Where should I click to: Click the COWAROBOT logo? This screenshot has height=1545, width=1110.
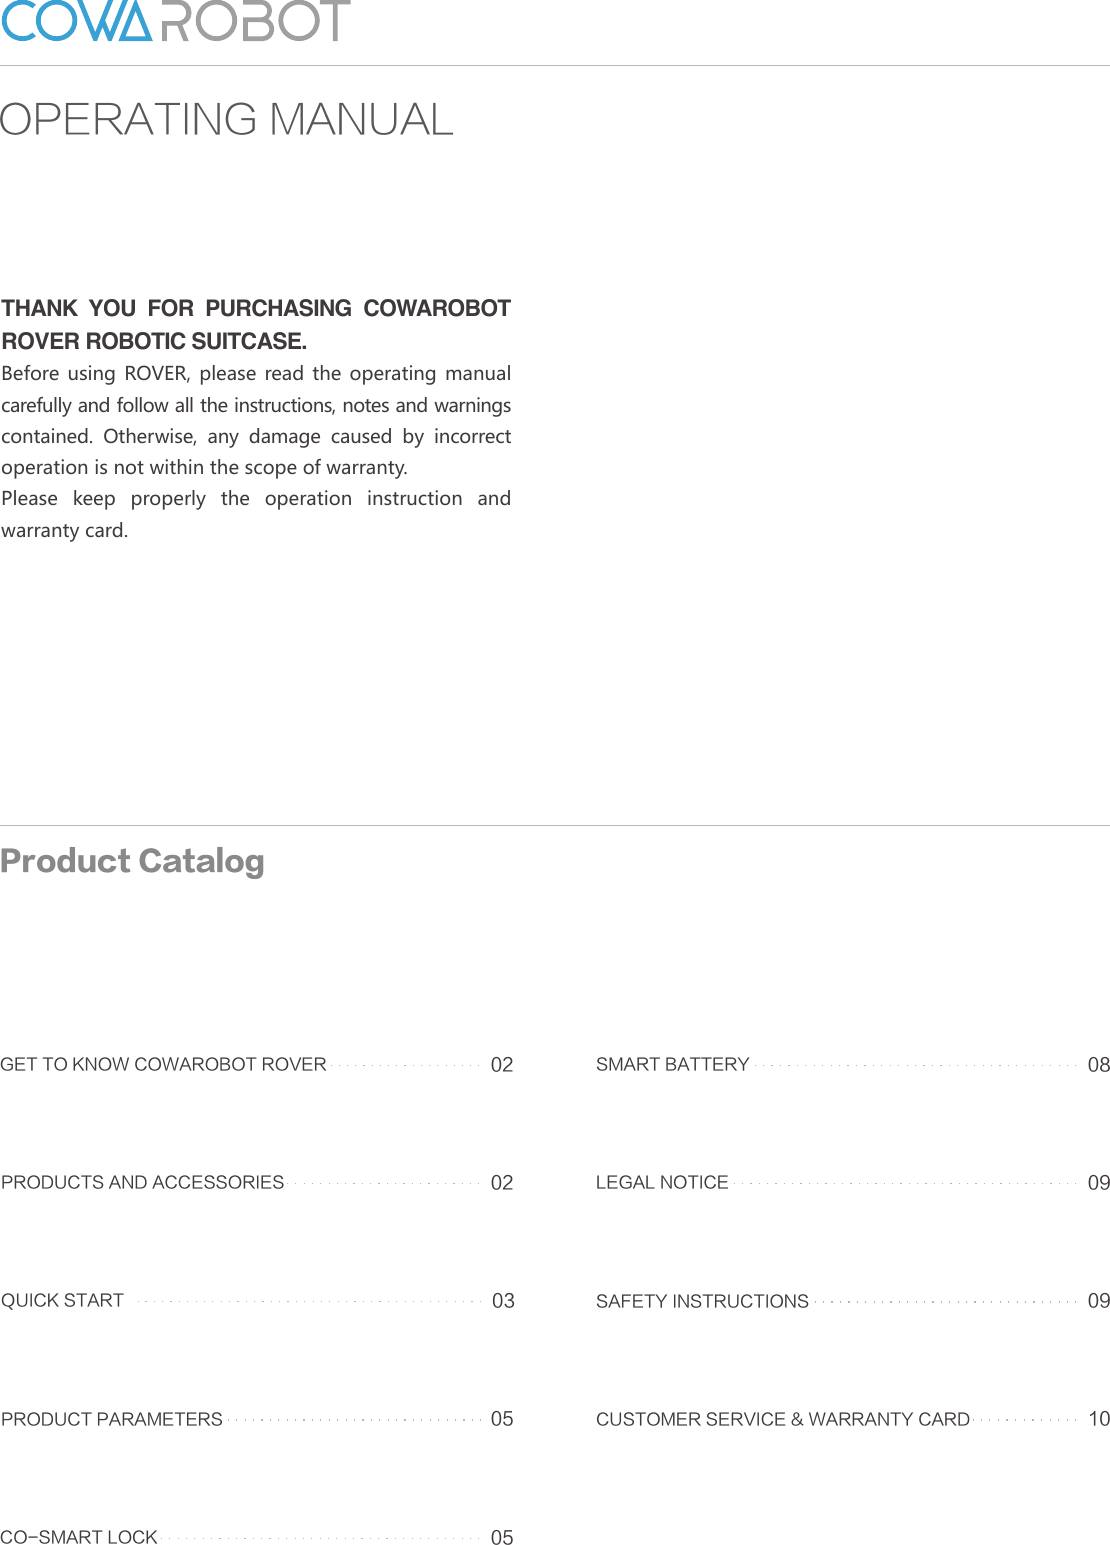coord(175,21)
